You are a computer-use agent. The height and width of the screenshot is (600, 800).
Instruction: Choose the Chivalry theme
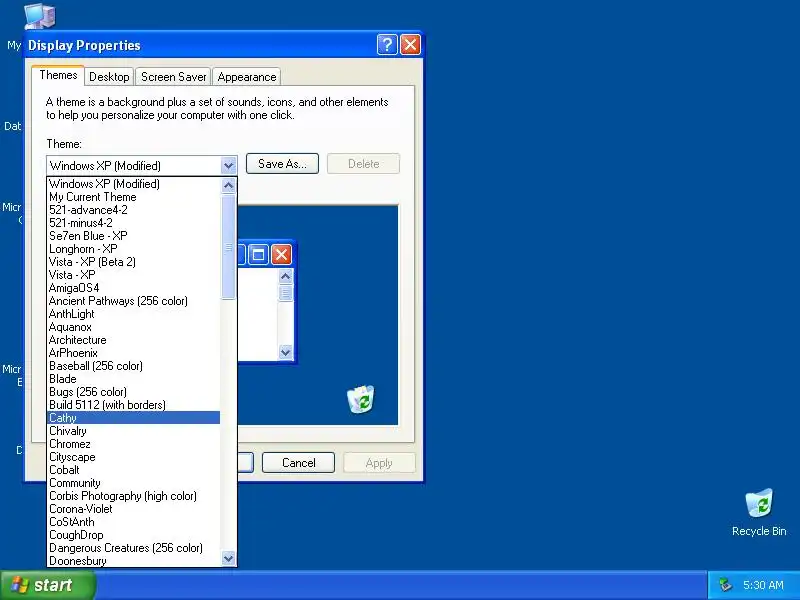click(134, 431)
